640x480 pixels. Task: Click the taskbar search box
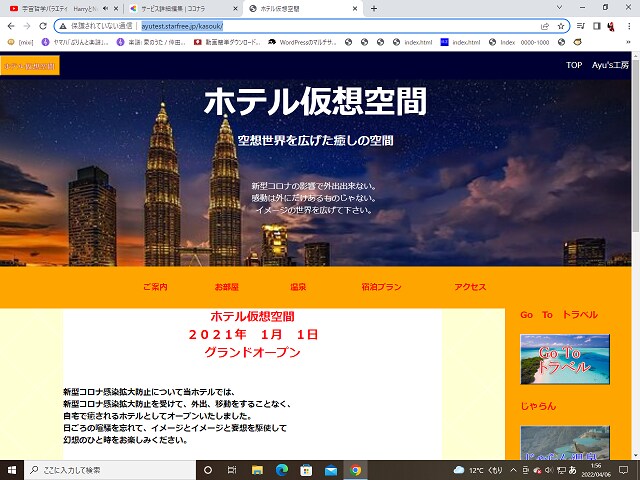pos(110,470)
